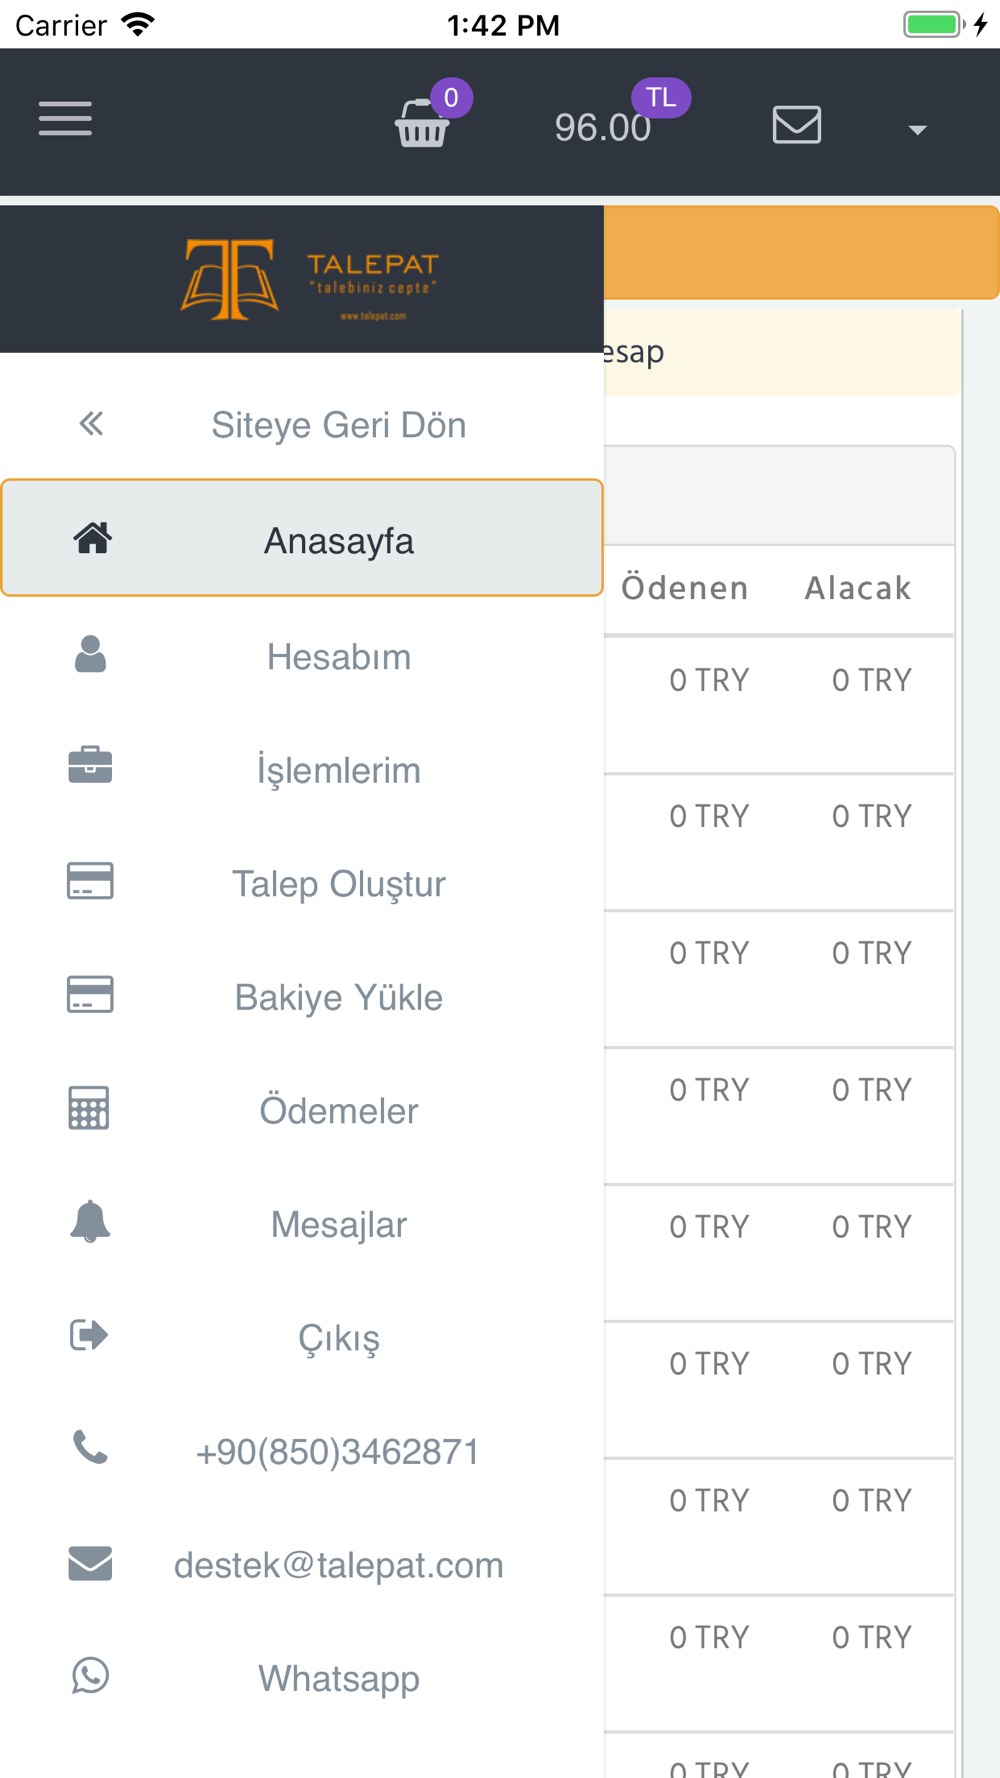Screen dimensions: 1000x1778
Task: Click the bell icon for Mesajlar
Action: pos(90,1221)
